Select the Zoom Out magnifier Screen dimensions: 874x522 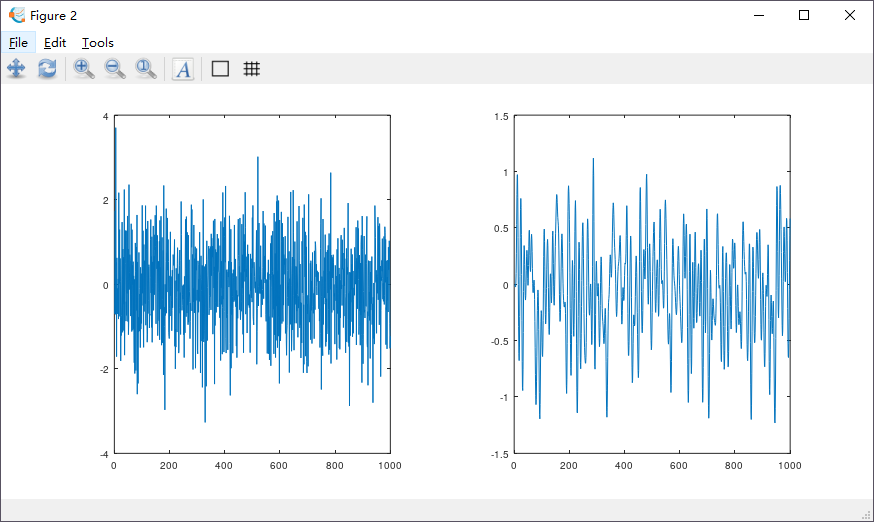pyautogui.click(x=115, y=69)
